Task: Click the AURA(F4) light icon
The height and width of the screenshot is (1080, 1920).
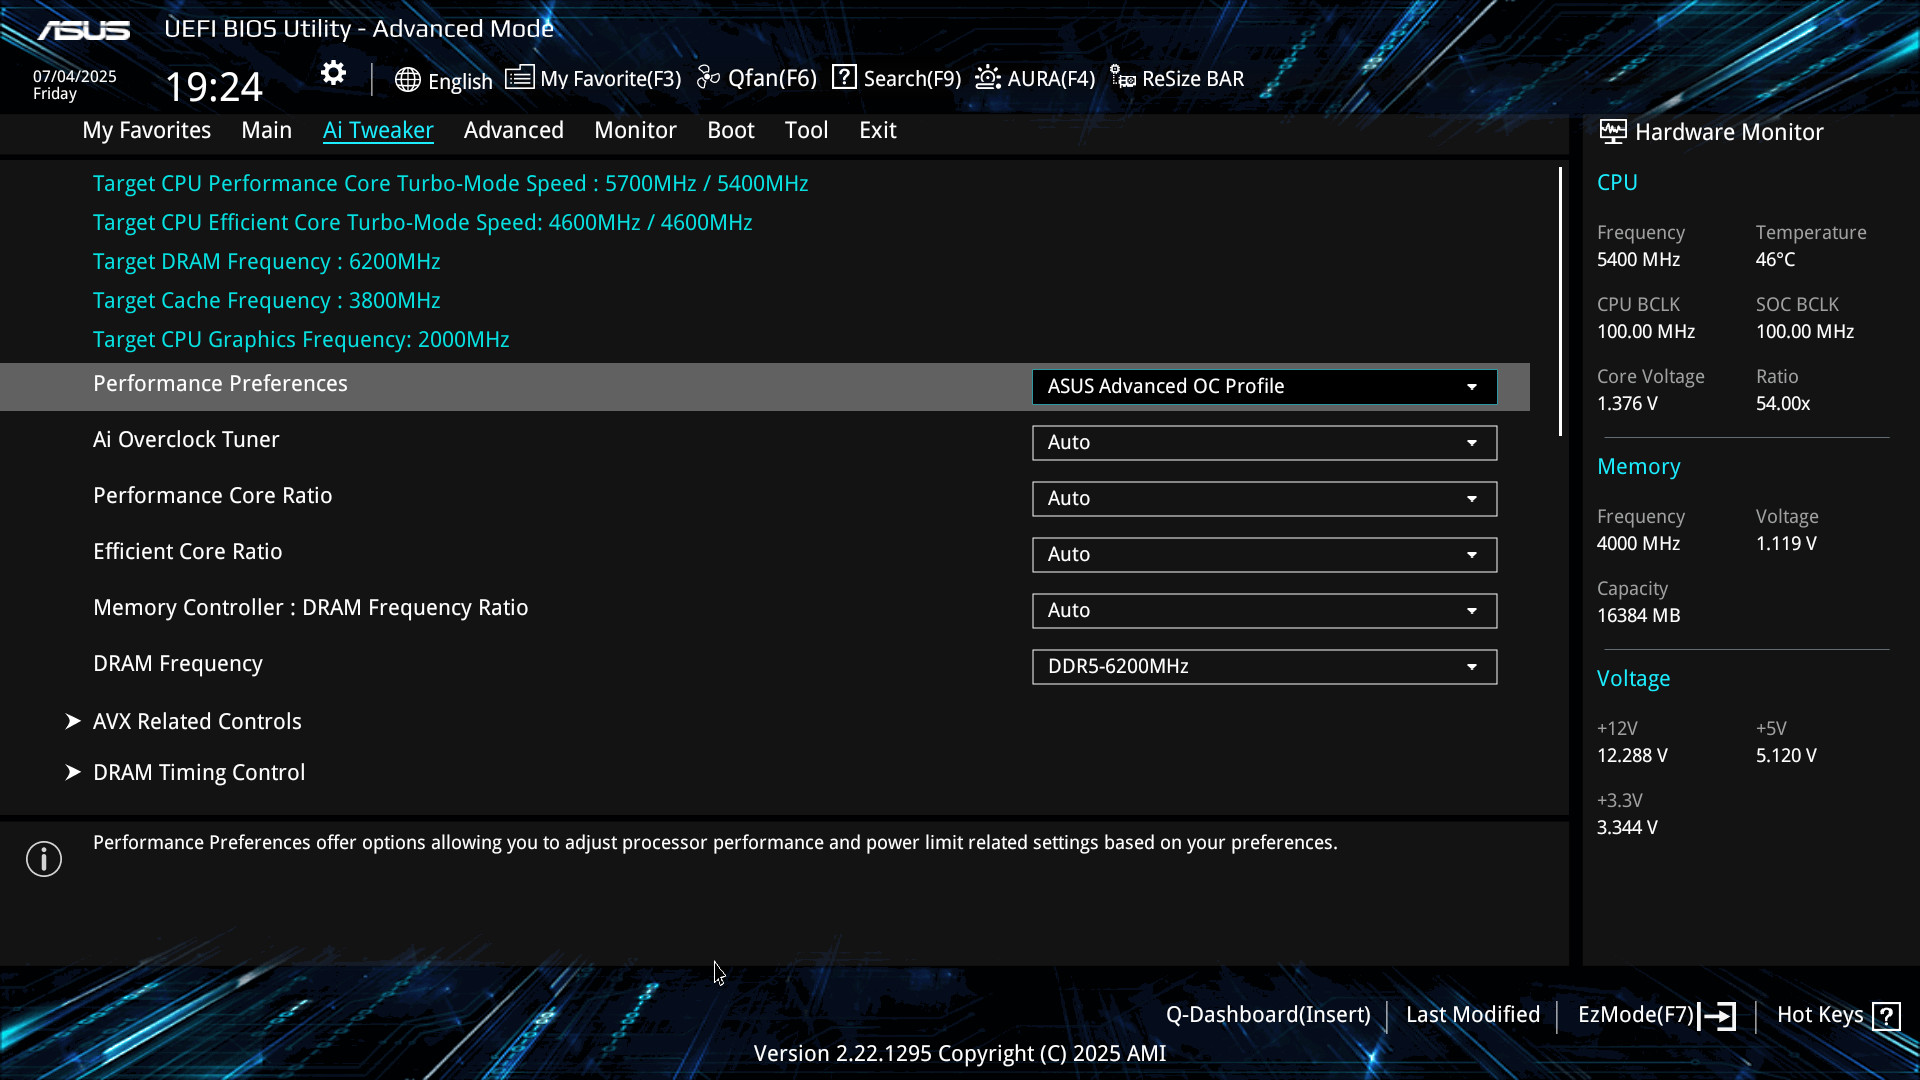Action: (x=988, y=77)
